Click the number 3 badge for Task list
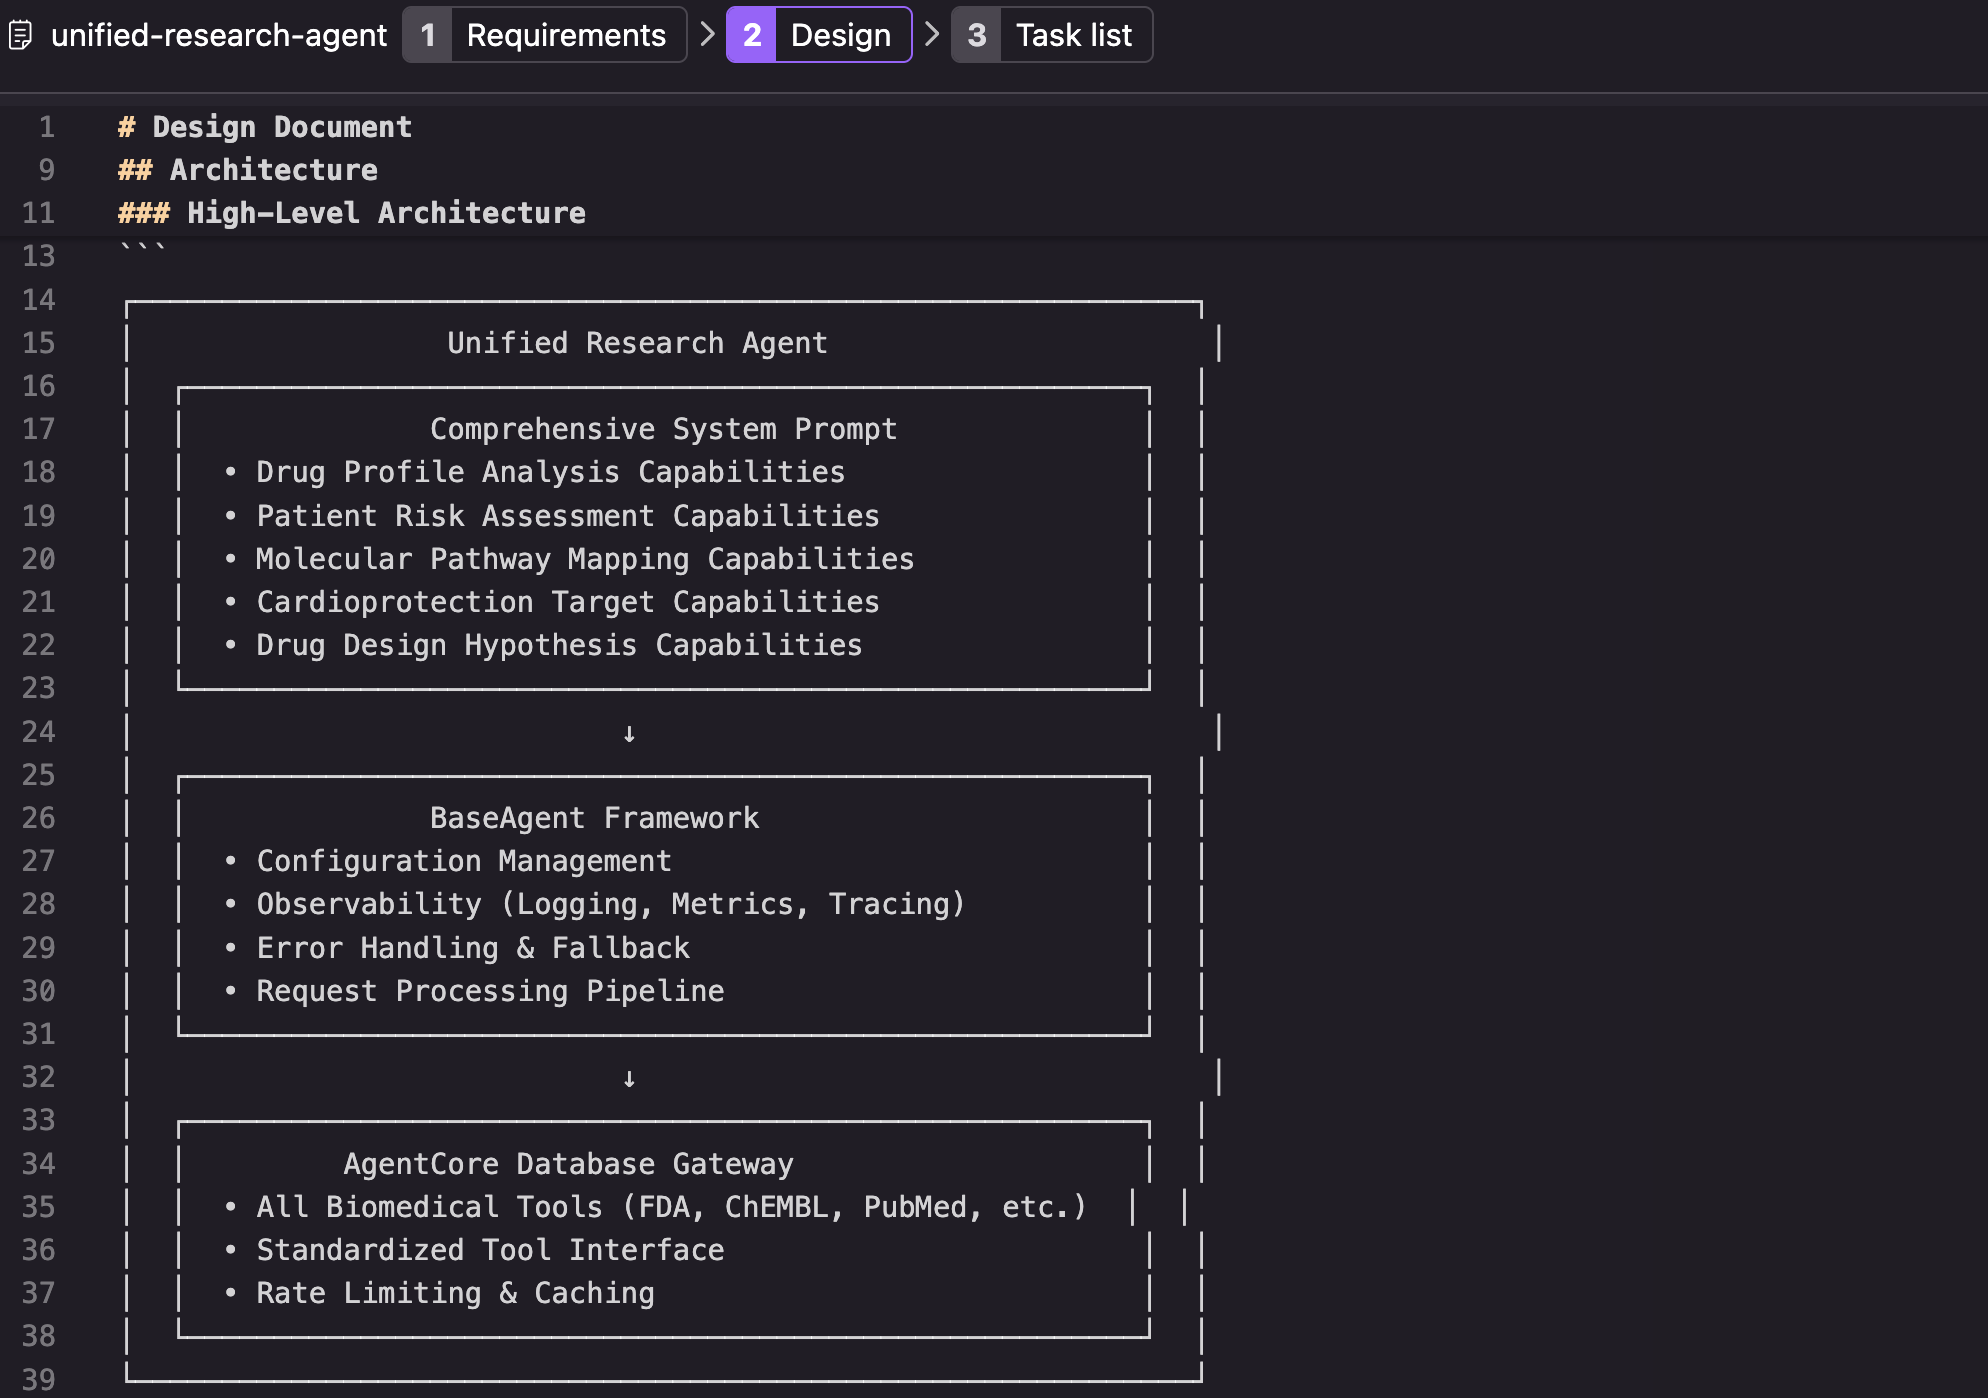Viewport: 1988px width, 1398px height. [977, 36]
